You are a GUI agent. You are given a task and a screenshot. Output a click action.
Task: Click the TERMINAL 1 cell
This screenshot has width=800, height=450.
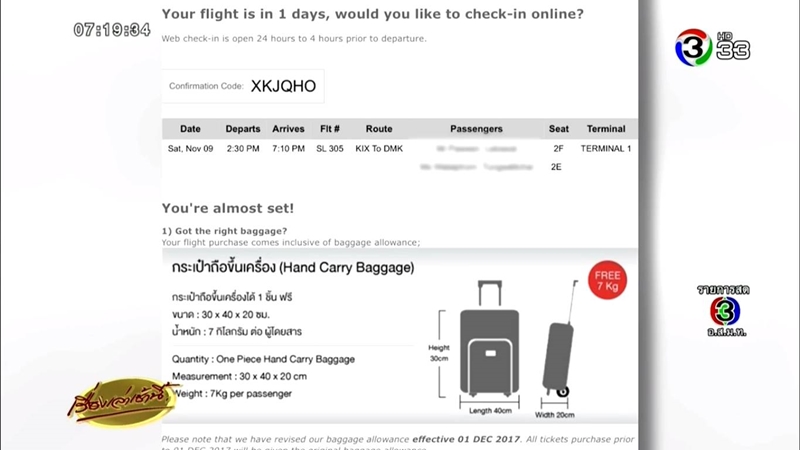(606, 148)
